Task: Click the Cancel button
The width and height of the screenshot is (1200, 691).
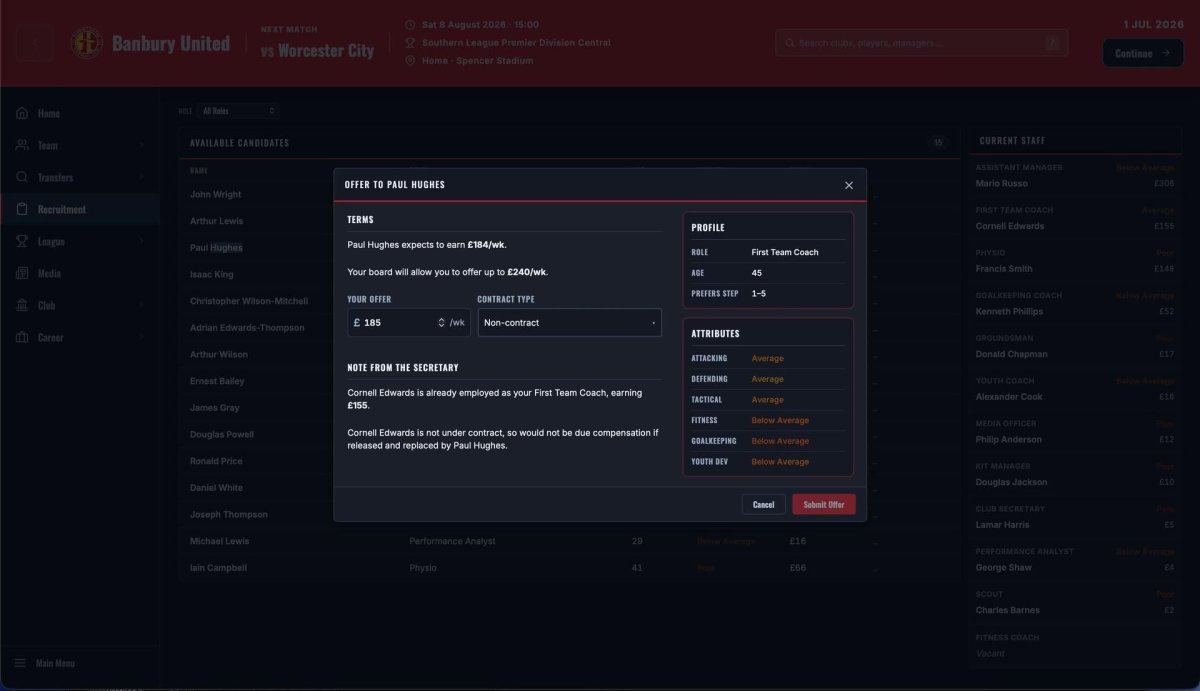Action: coord(763,504)
